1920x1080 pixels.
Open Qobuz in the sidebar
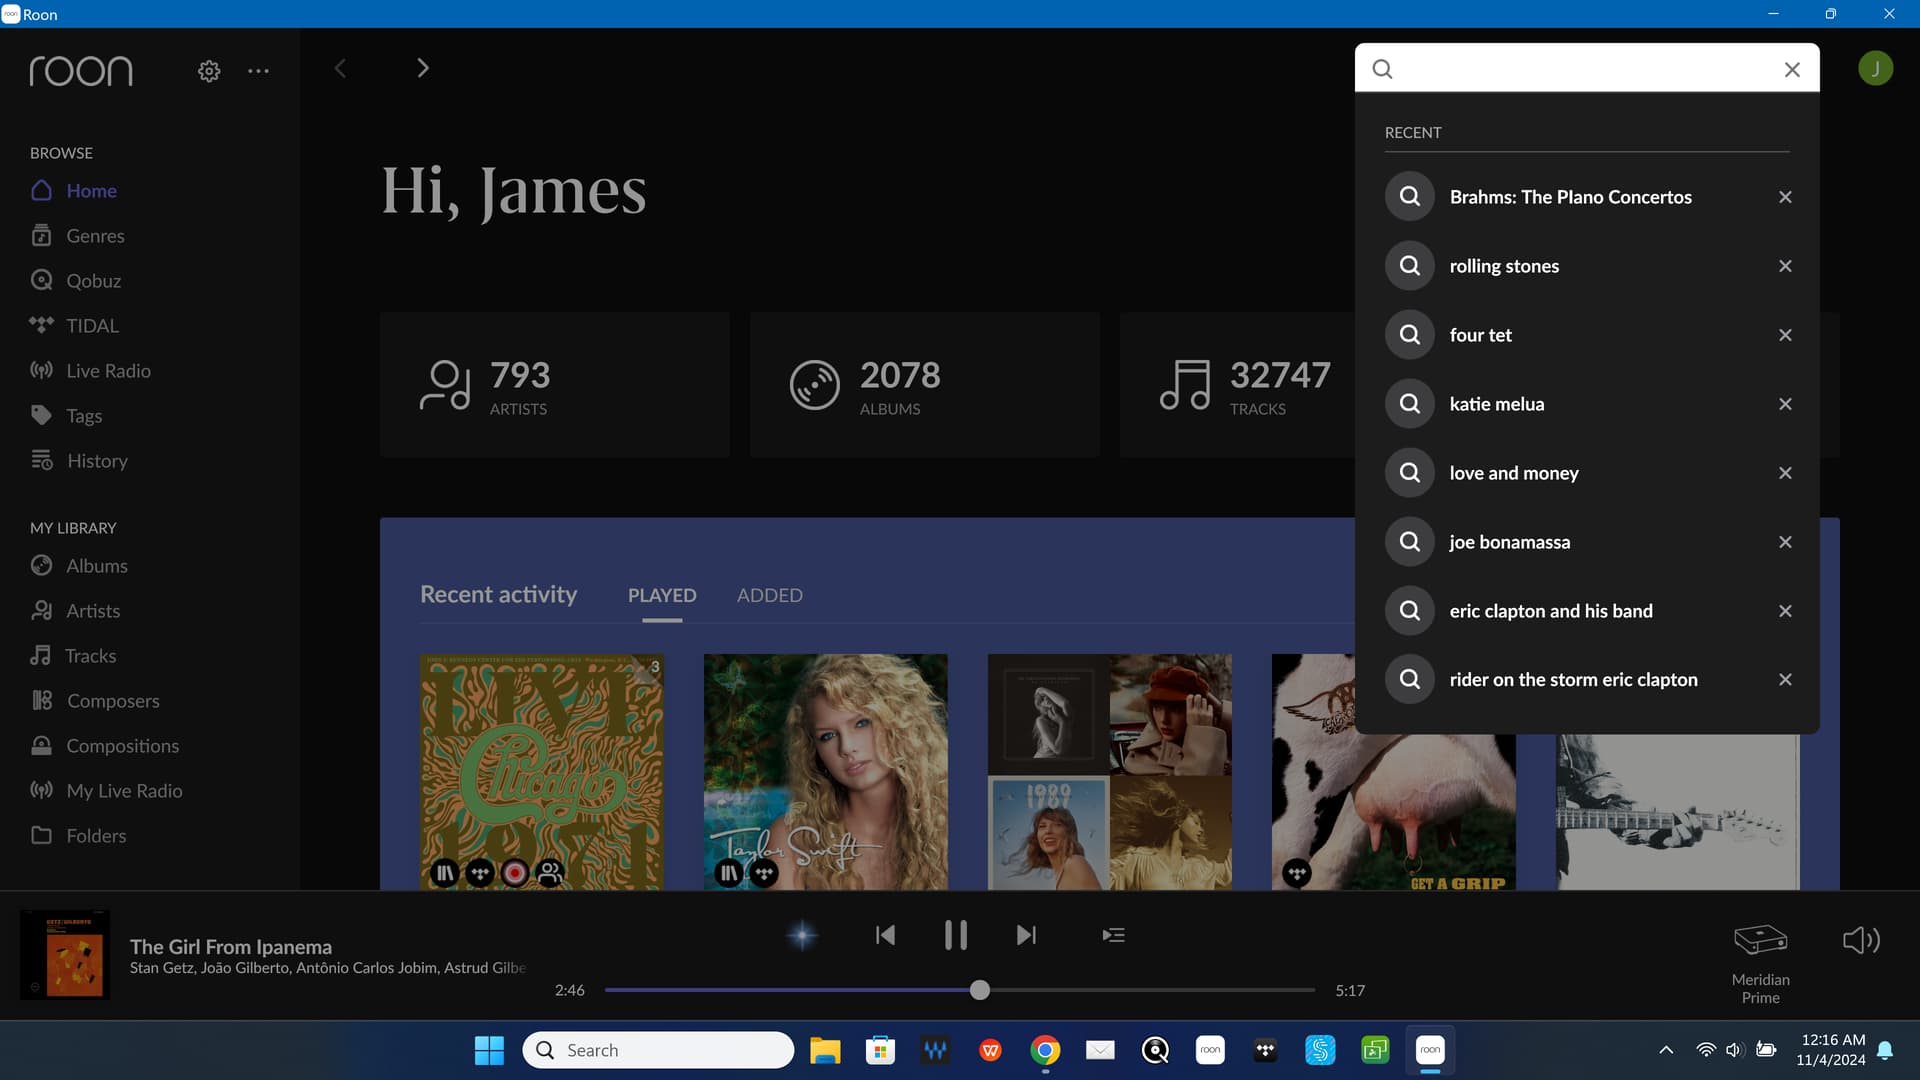(76, 280)
